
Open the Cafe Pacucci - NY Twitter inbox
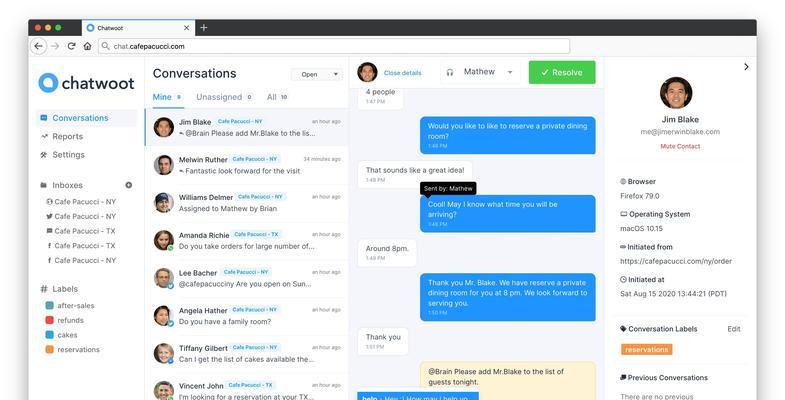coord(81,216)
